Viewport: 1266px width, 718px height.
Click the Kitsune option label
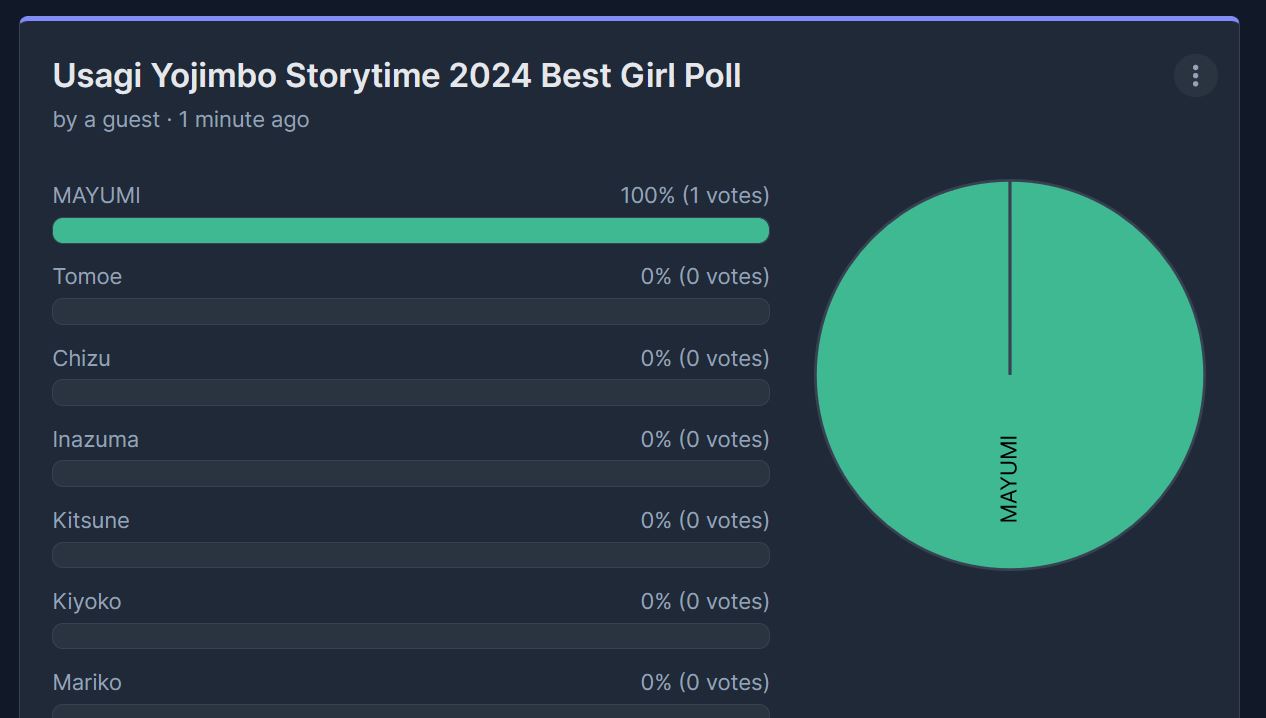point(90,520)
